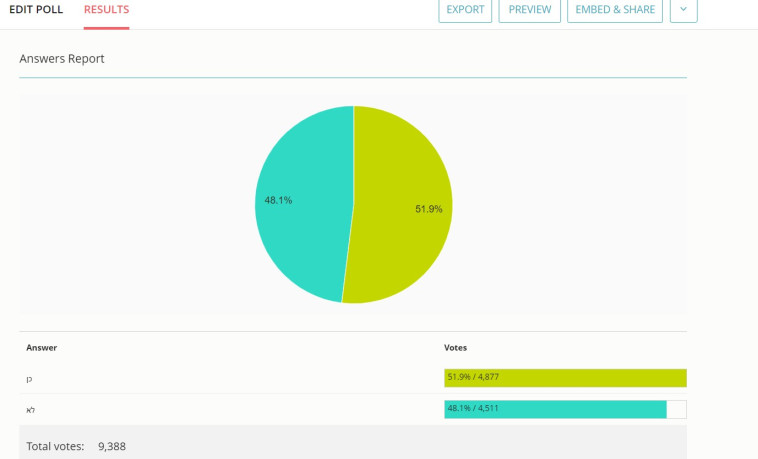Click the teal 48.1% / 4,511 votes bar
The height and width of the screenshot is (459, 758).
(x=555, y=409)
